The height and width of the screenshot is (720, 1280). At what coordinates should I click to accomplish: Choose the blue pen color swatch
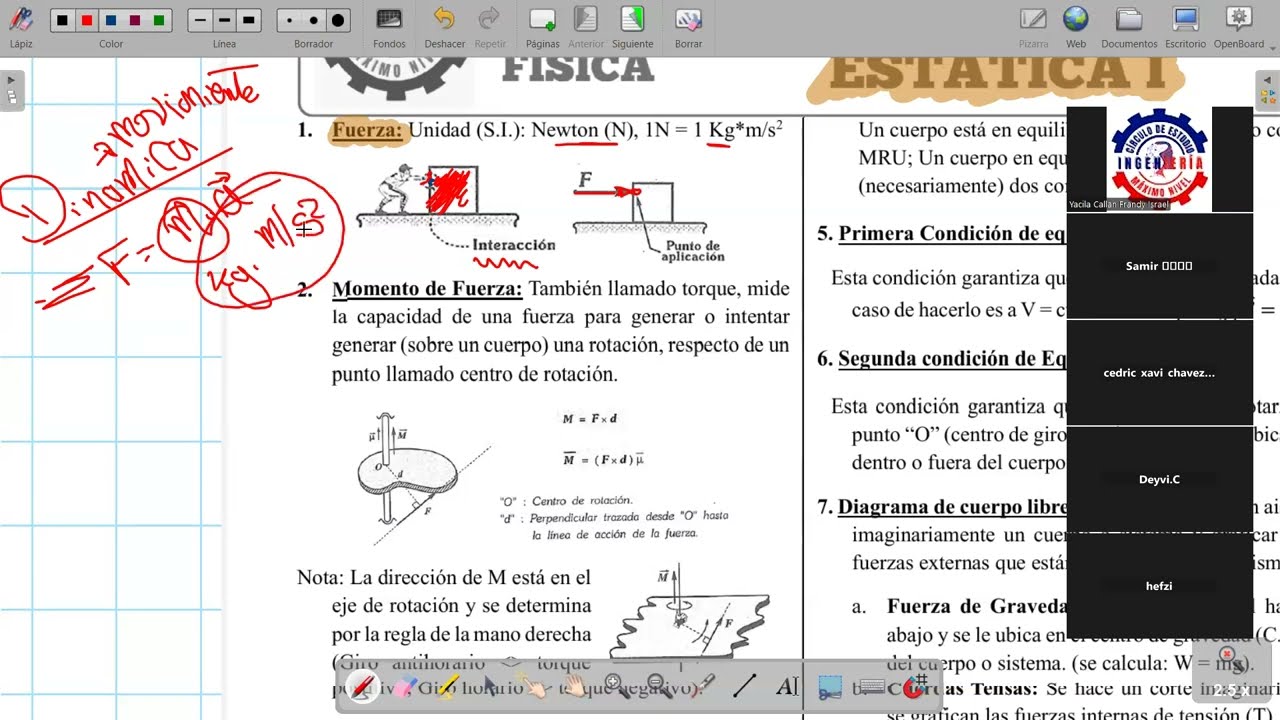pyautogui.click(x=111, y=20)
